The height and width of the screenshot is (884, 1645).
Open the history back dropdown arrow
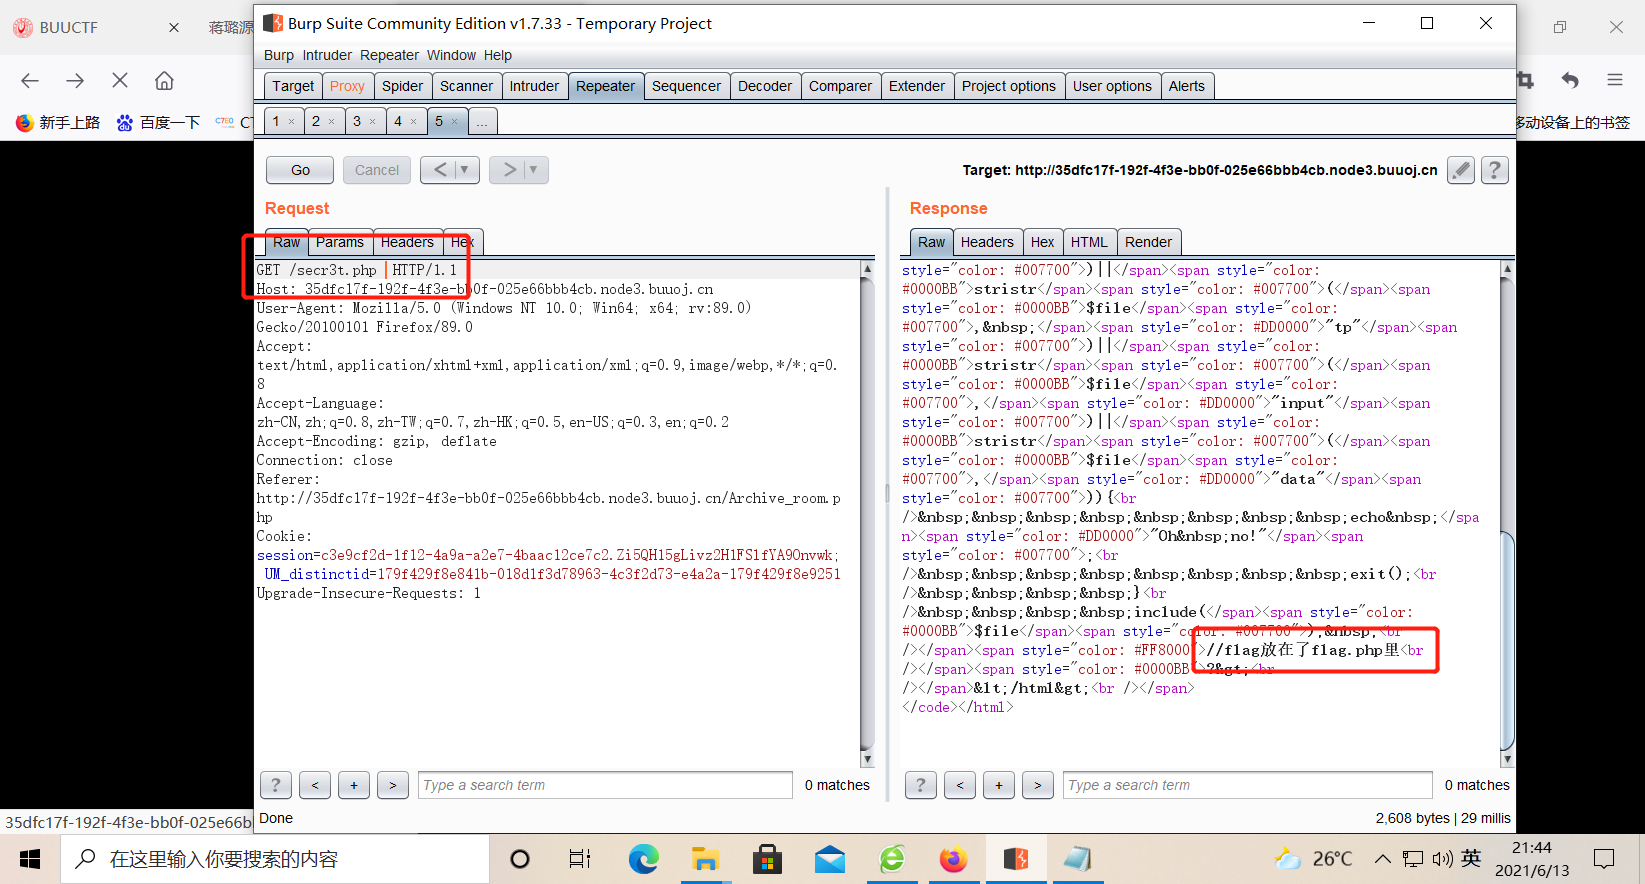point(465,170)
